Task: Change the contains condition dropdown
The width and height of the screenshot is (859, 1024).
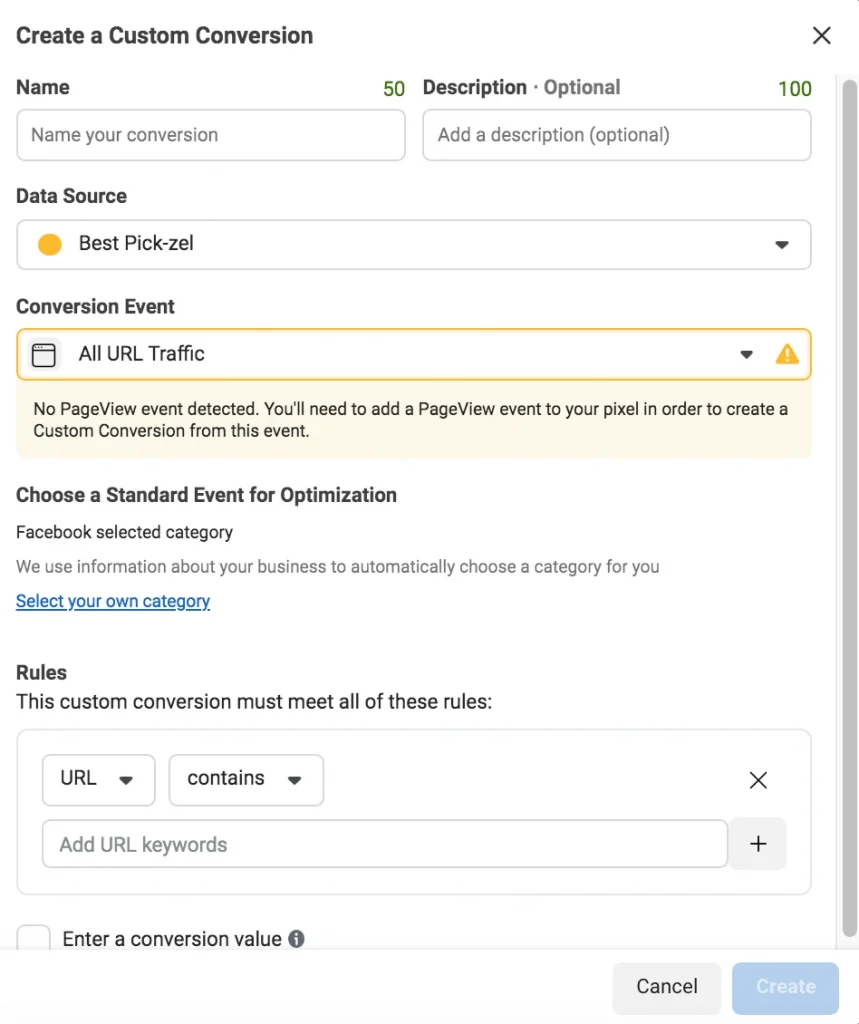Action: click(x=246, y=780)
